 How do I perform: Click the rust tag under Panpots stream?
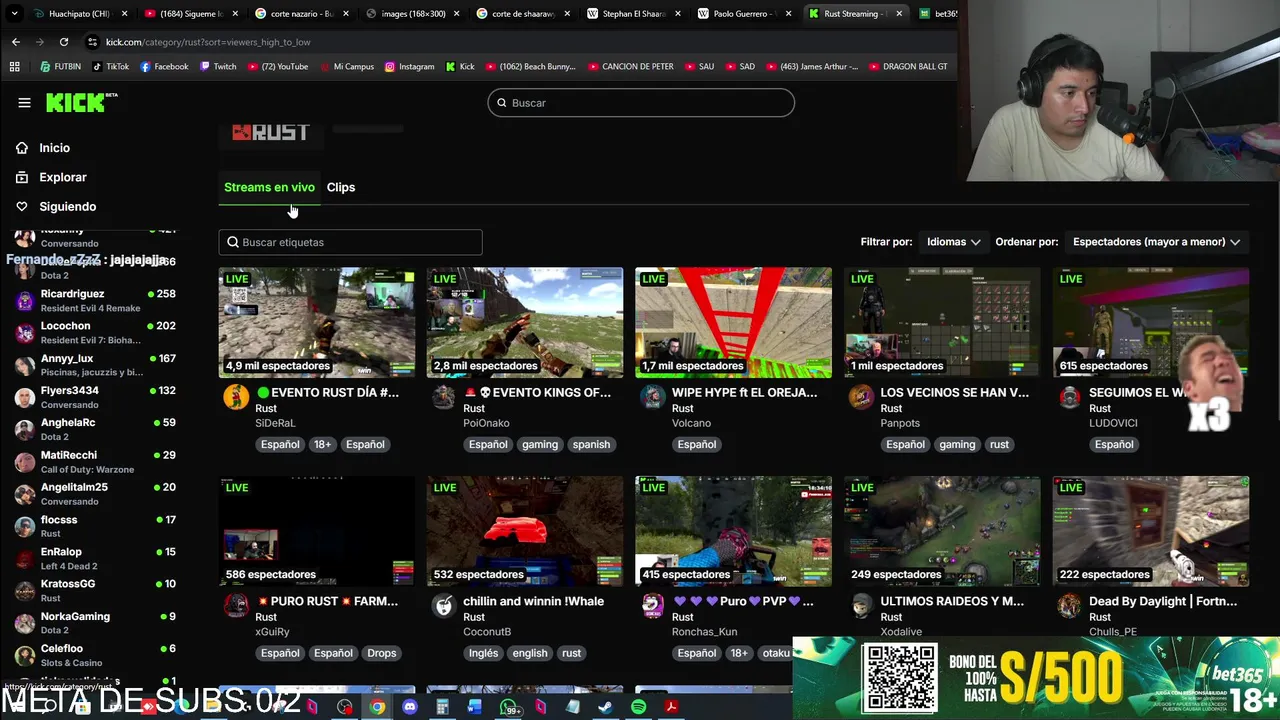pos(999,445)
